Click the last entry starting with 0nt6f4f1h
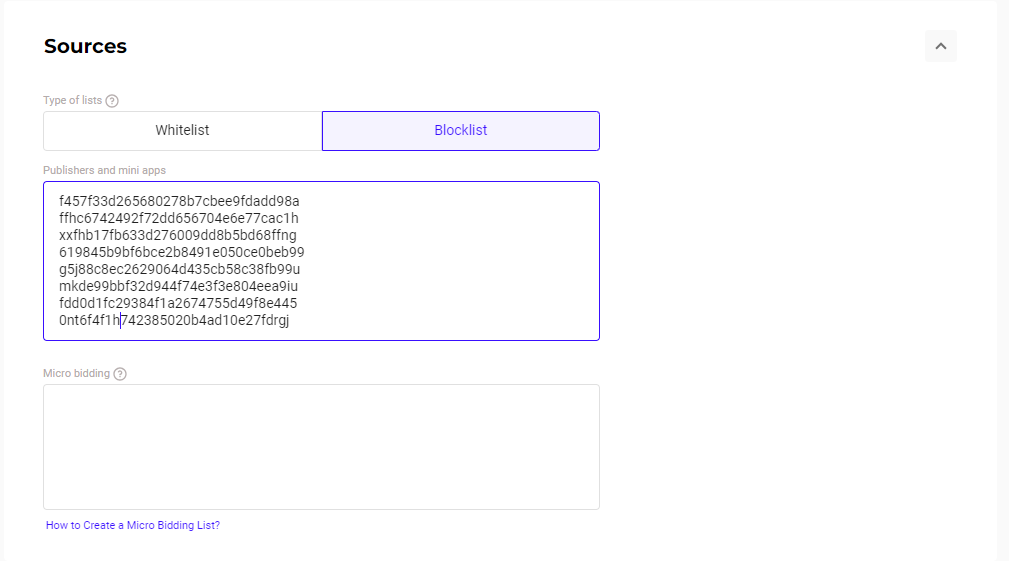The image size is (1009, 561). (x=174, y=320)
